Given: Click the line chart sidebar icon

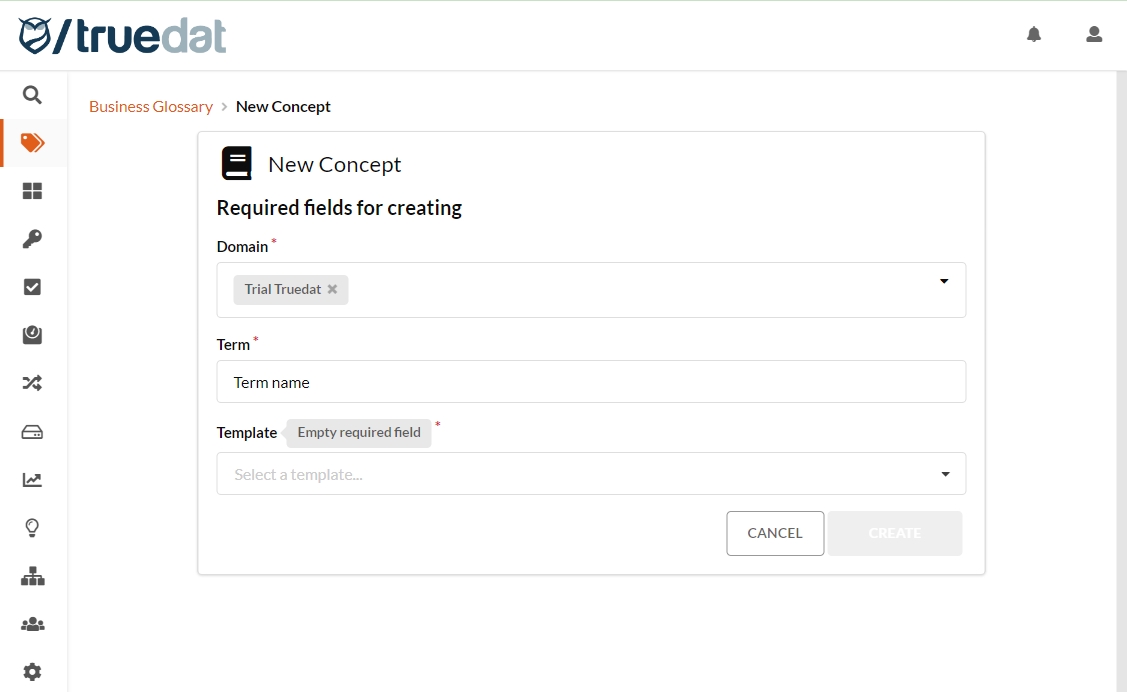Looking at the screenshot, I should coord(32,480).
